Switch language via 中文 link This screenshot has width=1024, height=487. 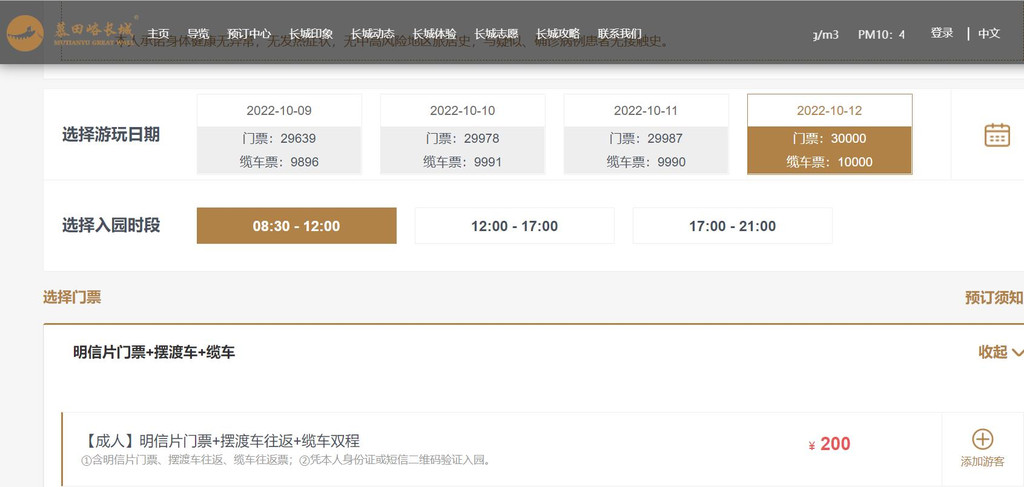(988, 33)
